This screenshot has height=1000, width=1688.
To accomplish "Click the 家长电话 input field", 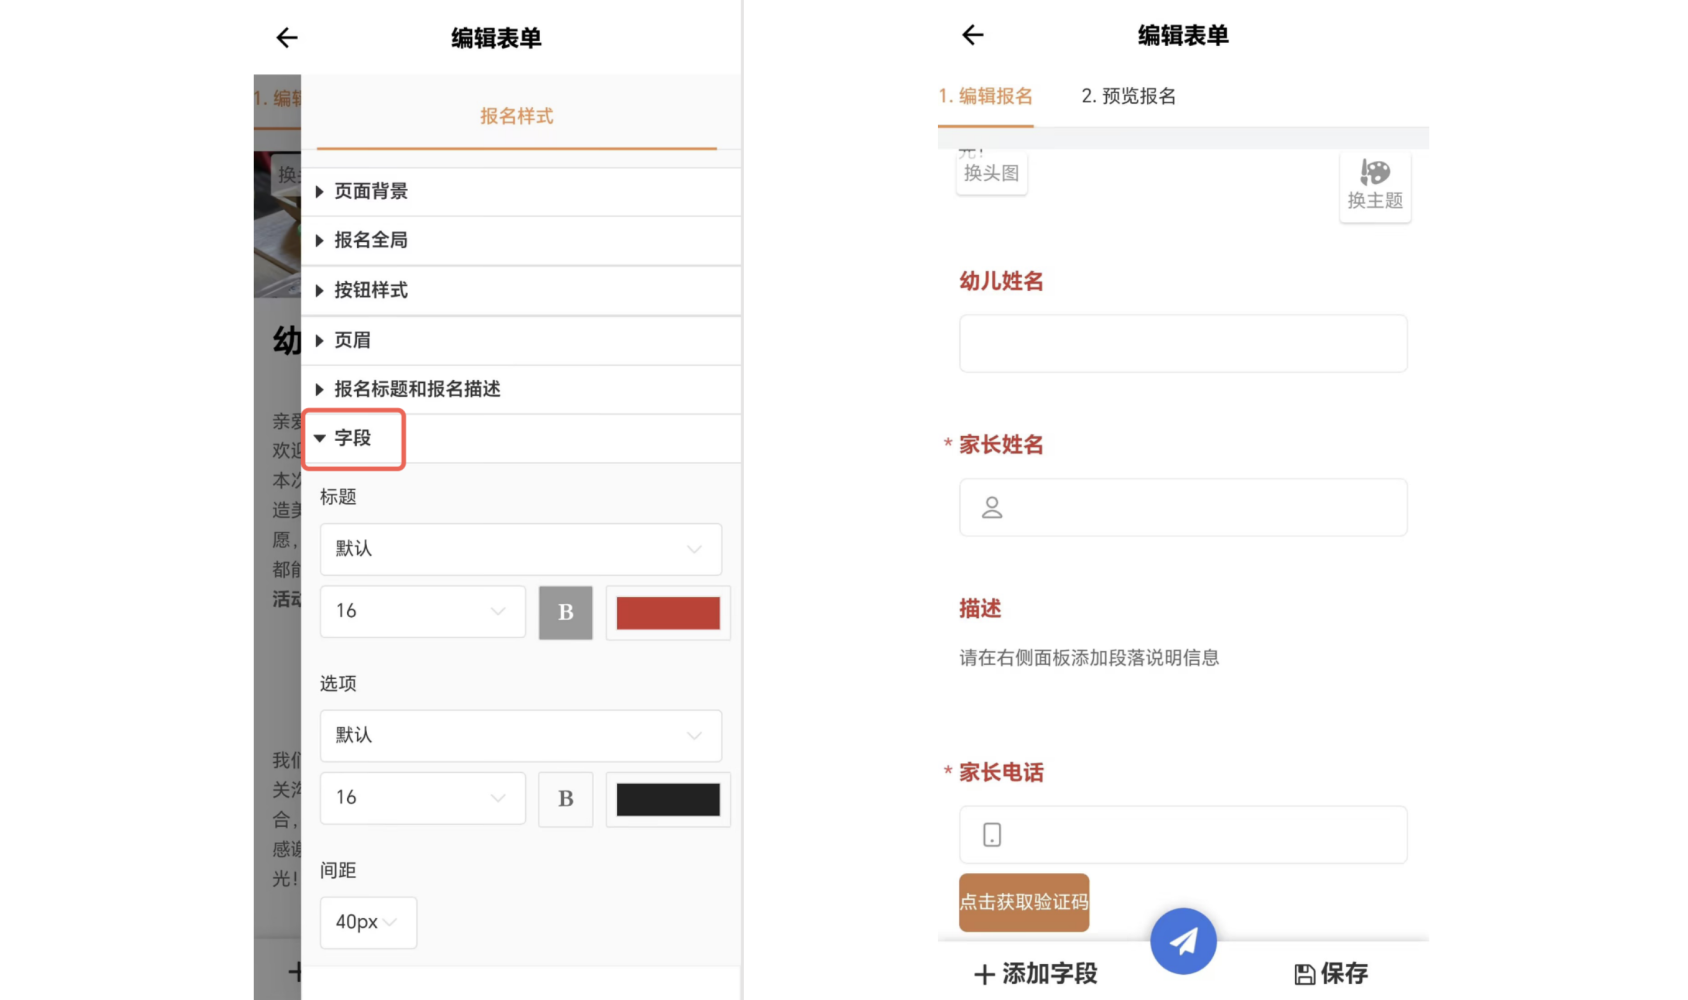I will [1183, 835].
